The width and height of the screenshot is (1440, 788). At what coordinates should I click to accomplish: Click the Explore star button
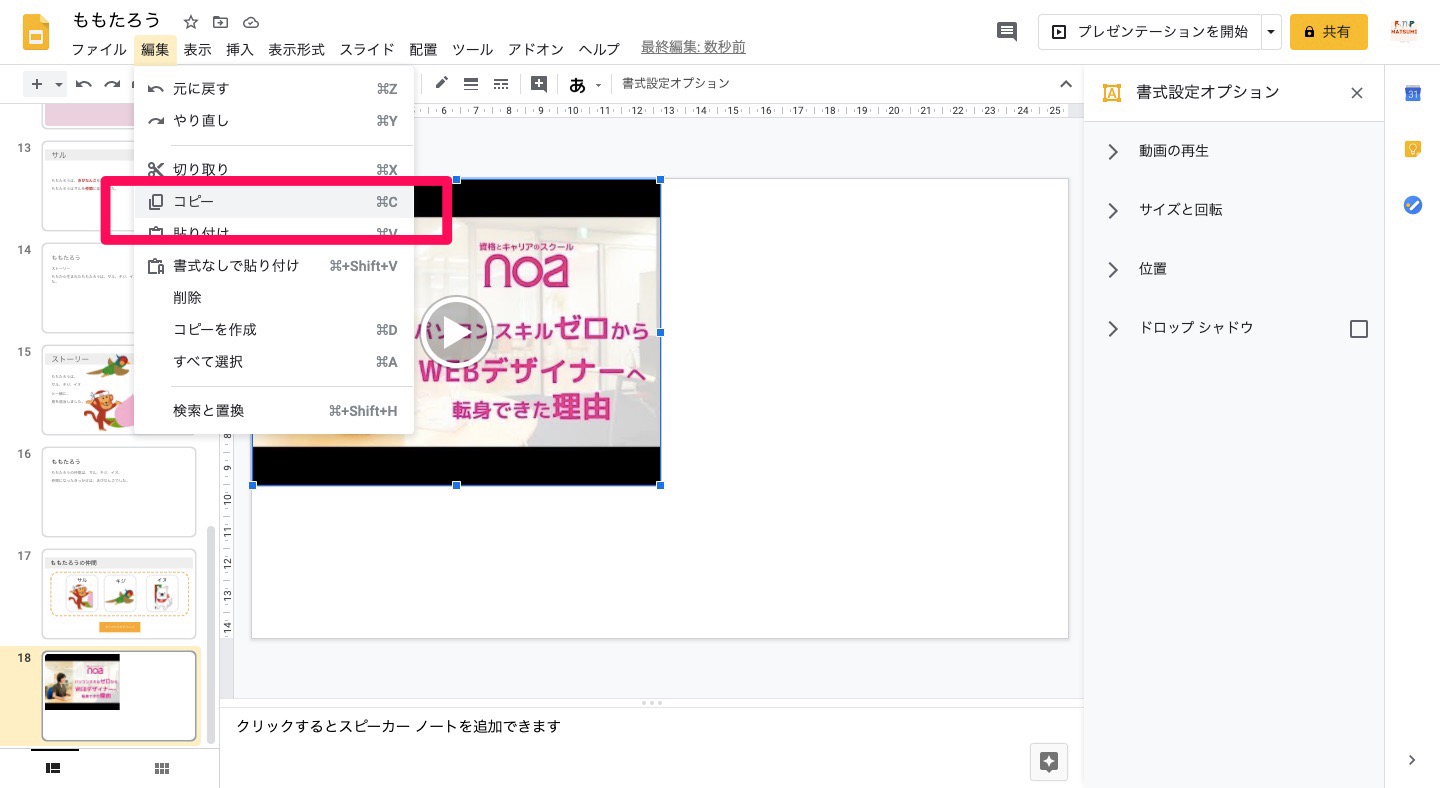point(1049,762)
